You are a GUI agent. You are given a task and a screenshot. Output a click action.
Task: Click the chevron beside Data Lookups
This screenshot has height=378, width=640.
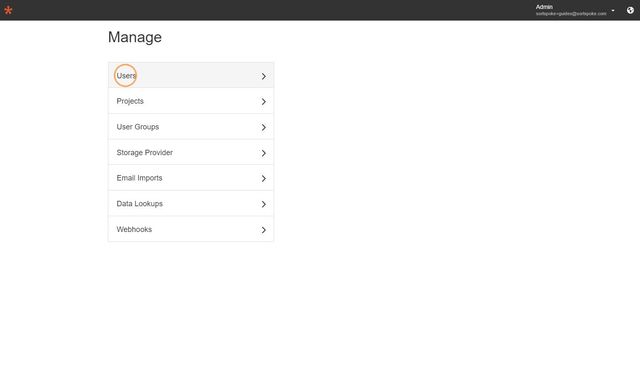tap(264, 204)
